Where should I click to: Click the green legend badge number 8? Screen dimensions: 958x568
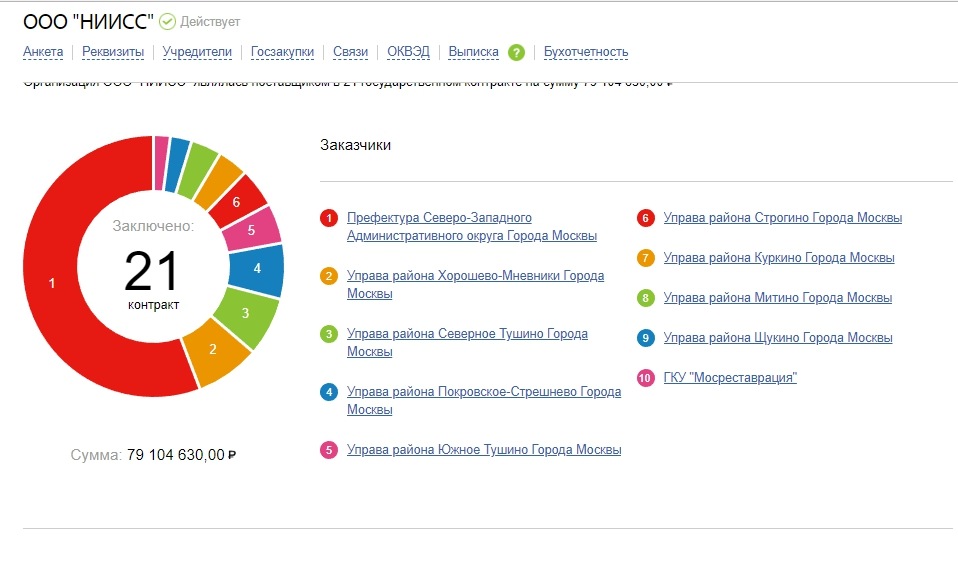646,298
